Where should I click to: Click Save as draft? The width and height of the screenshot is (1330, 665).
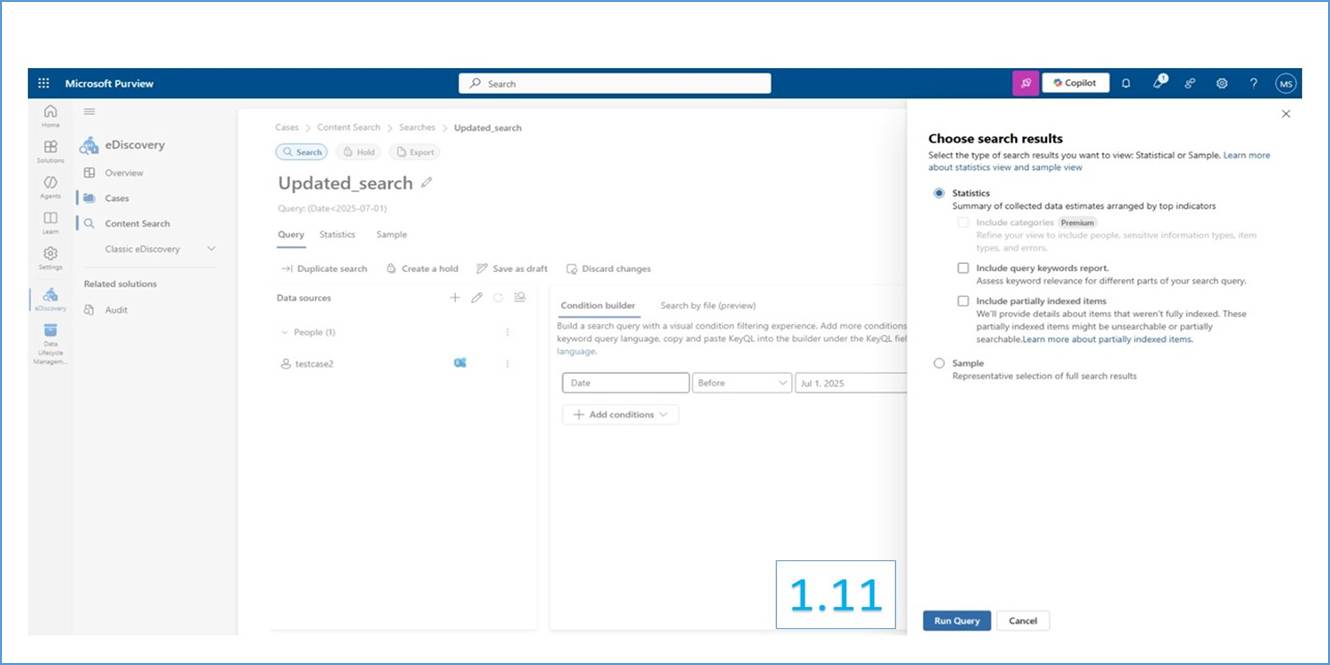point(512,269)
